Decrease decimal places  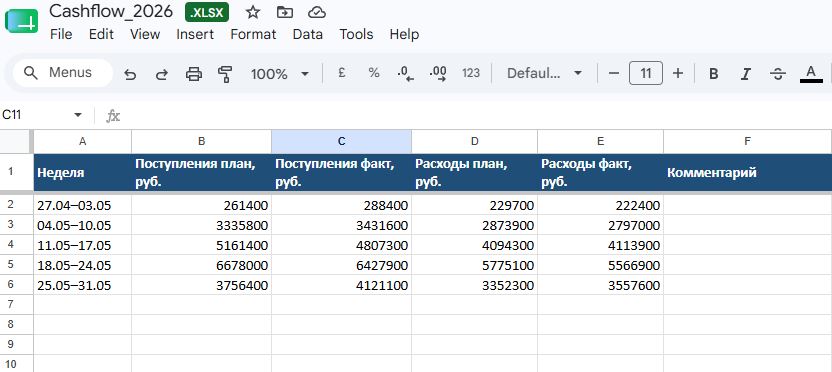(x=405, y=73)
